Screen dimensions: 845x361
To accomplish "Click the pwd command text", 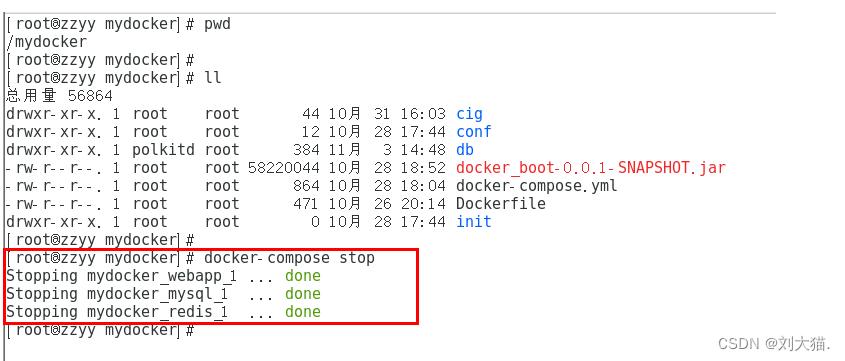I will coord(217,25).
